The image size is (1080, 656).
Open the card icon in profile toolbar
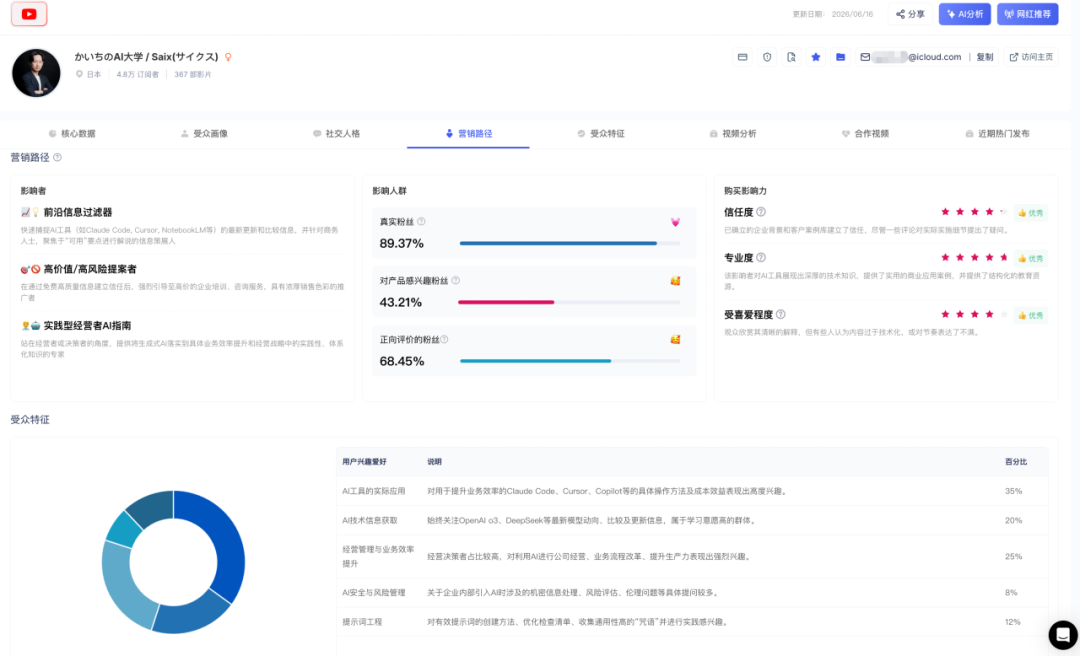pyautogui.click(x=742, y=57)
